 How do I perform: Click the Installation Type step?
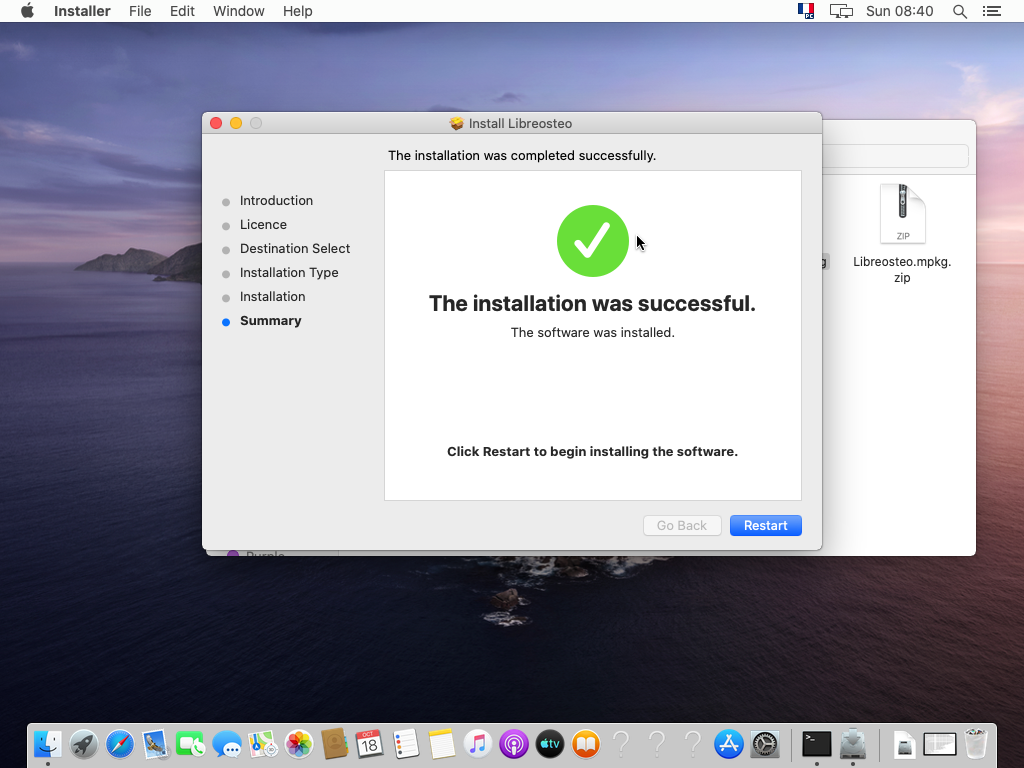point(289,273)
